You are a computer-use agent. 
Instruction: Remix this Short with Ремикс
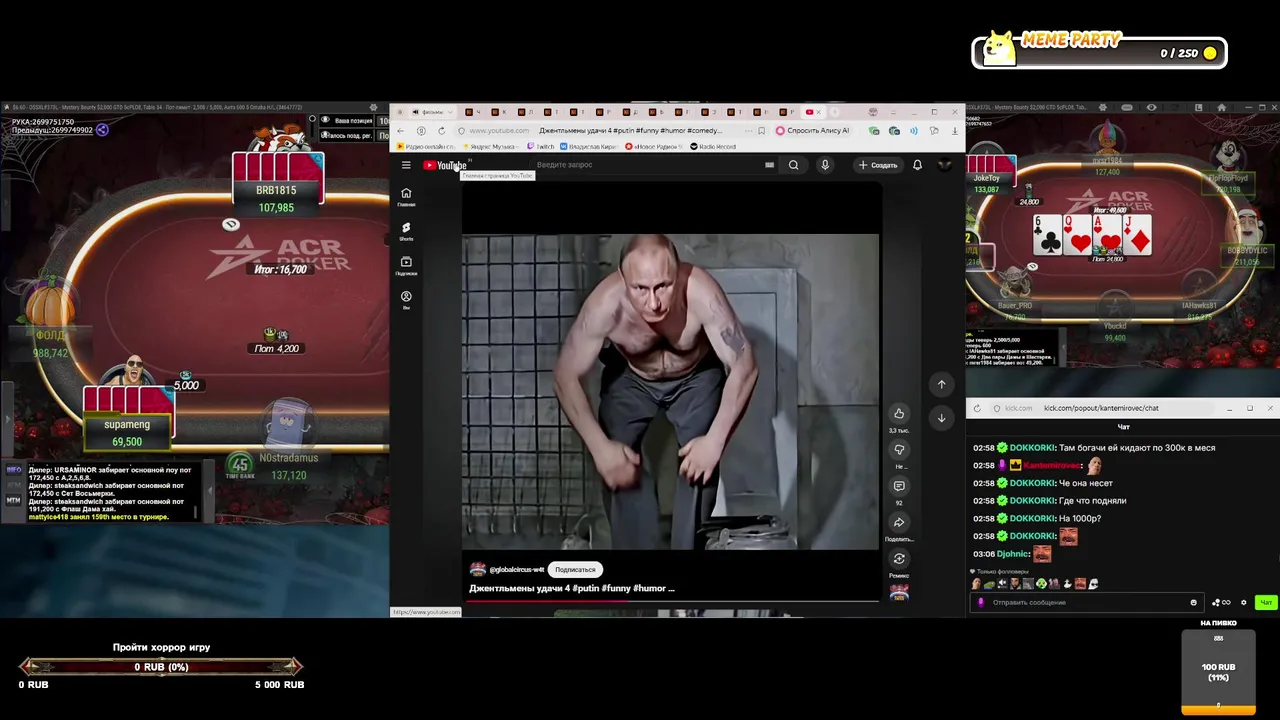tap(899, 559)
